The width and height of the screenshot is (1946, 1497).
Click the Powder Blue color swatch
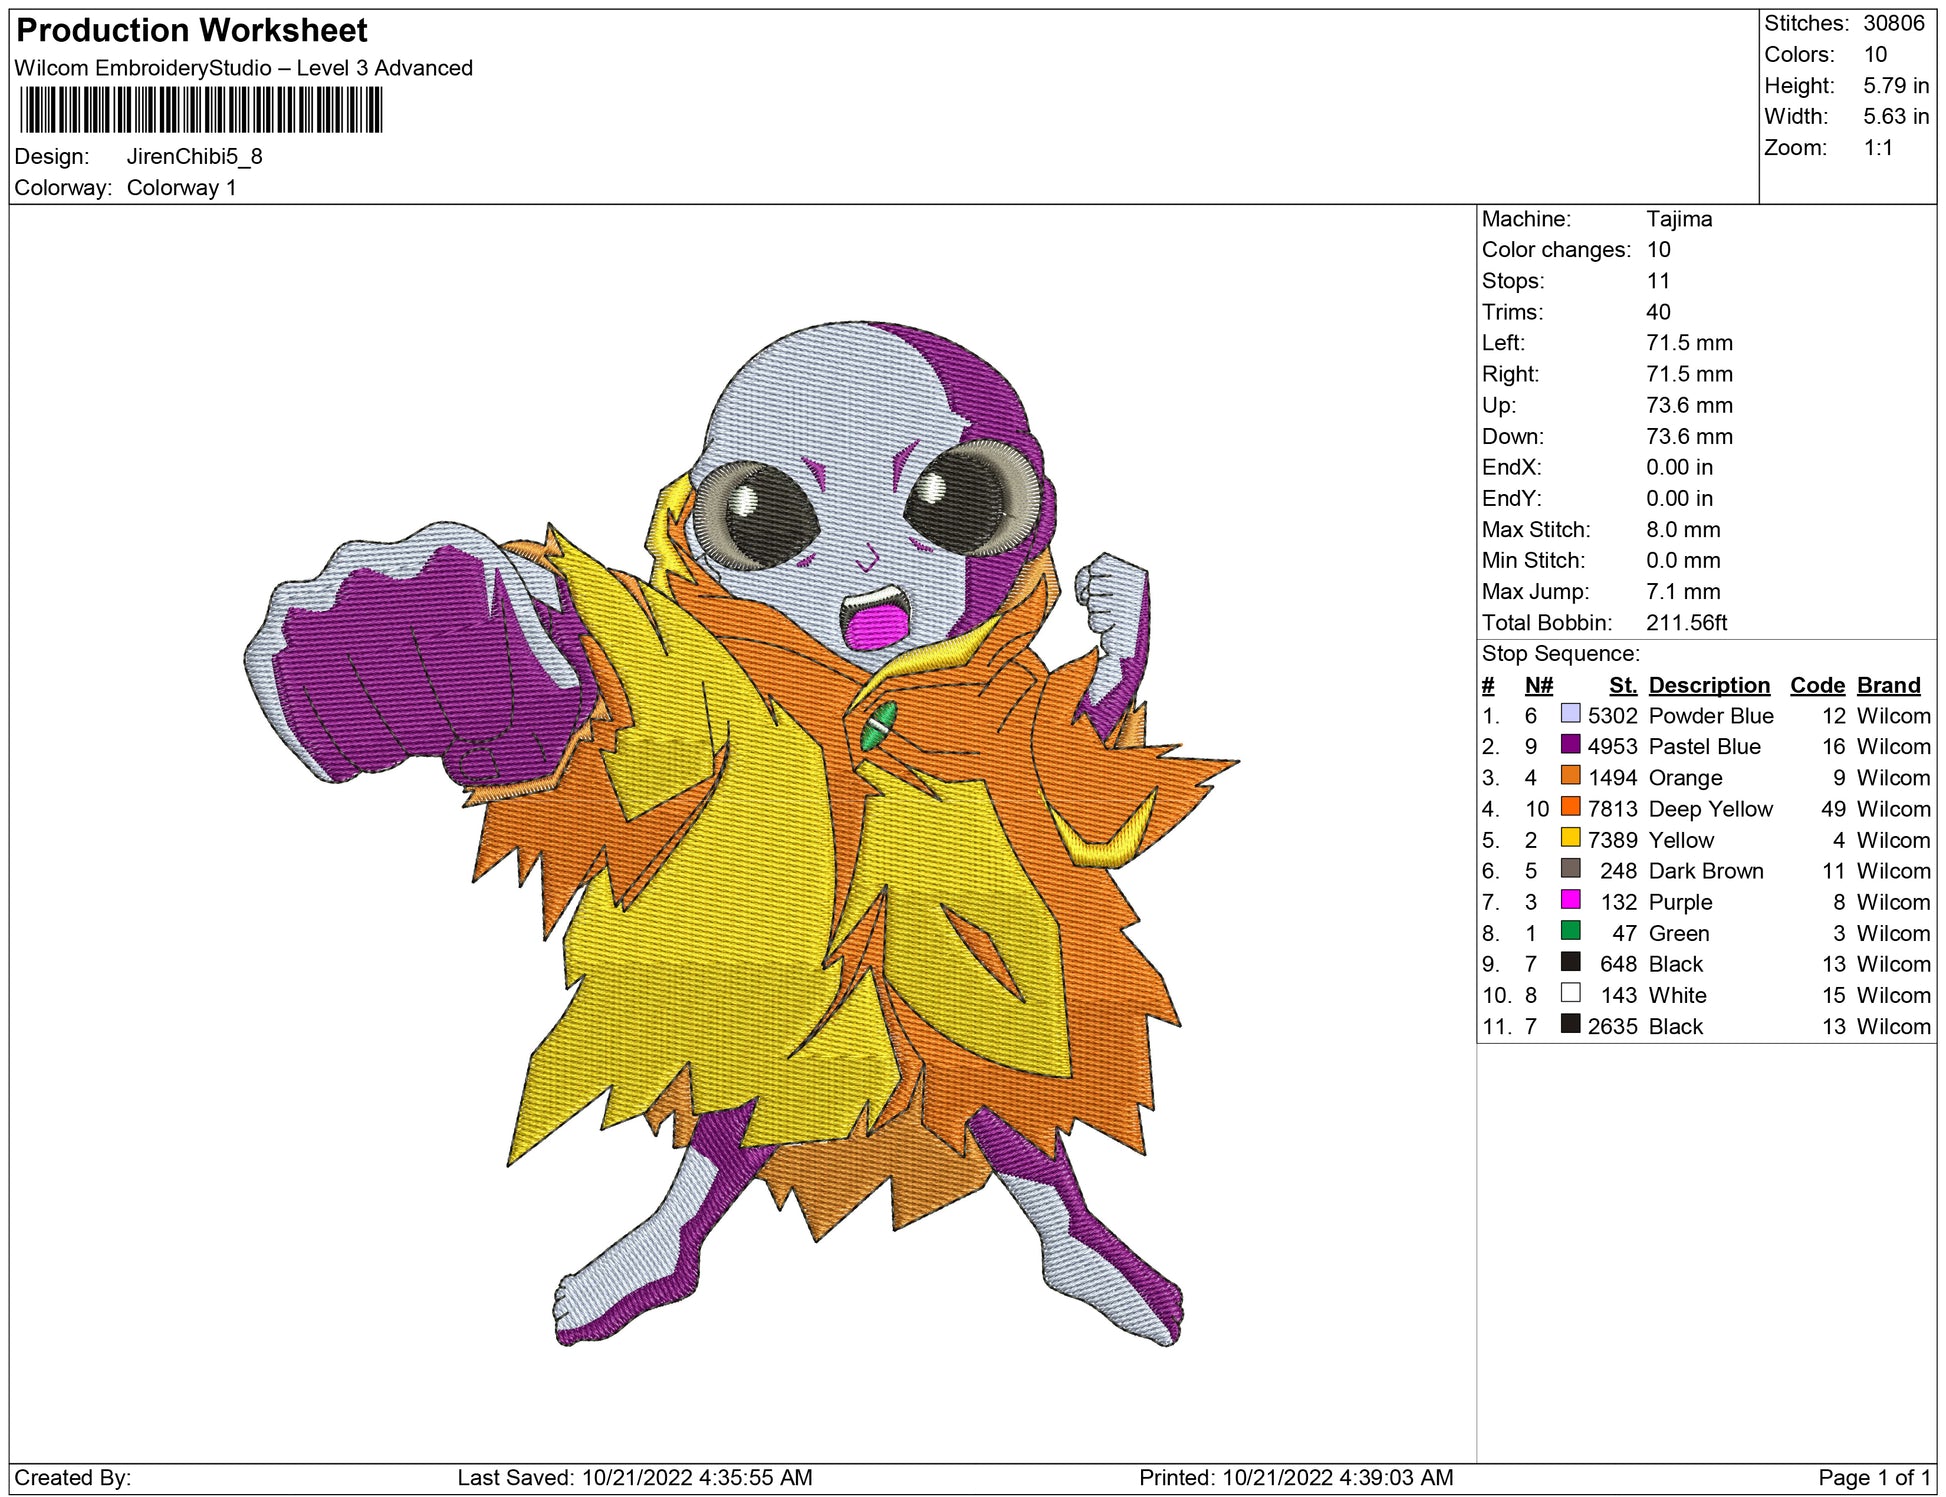[x=1570, y=714]
